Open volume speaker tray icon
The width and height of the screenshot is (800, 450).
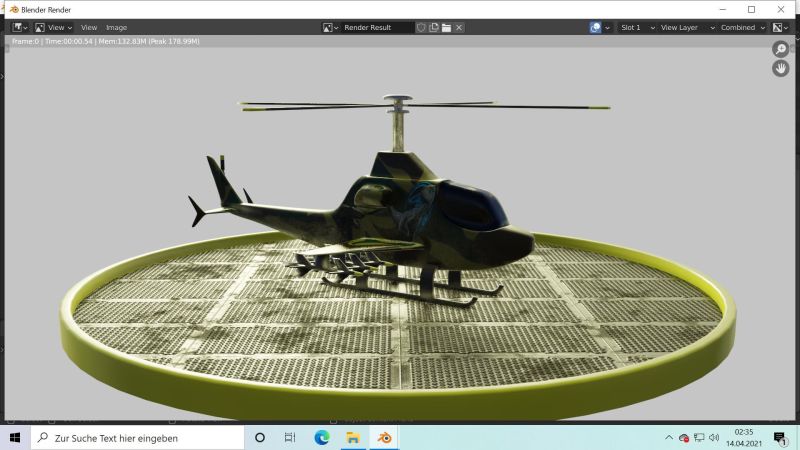coord(714,438)
